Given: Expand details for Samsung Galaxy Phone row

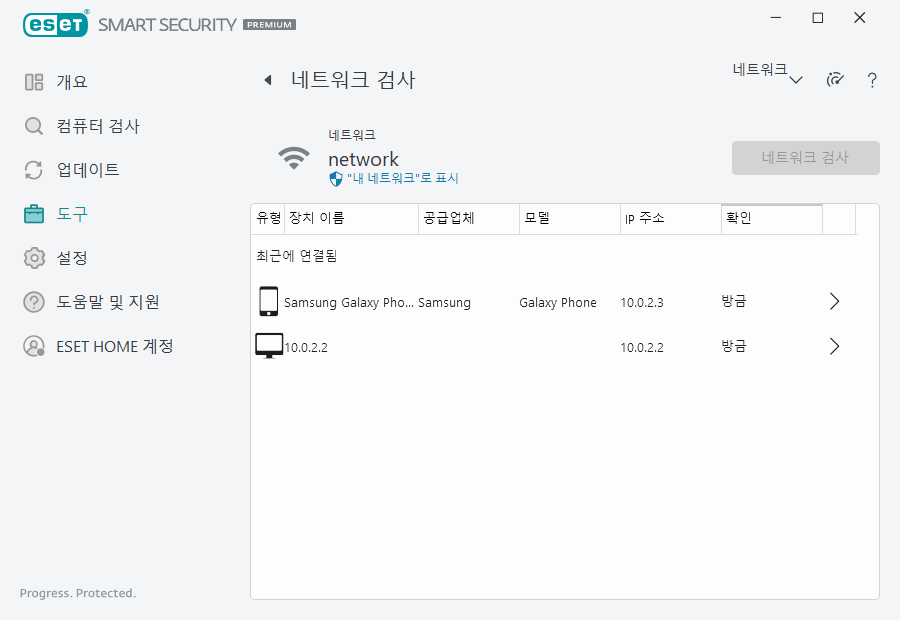Looking at the screenshot, I should point(835,302).
